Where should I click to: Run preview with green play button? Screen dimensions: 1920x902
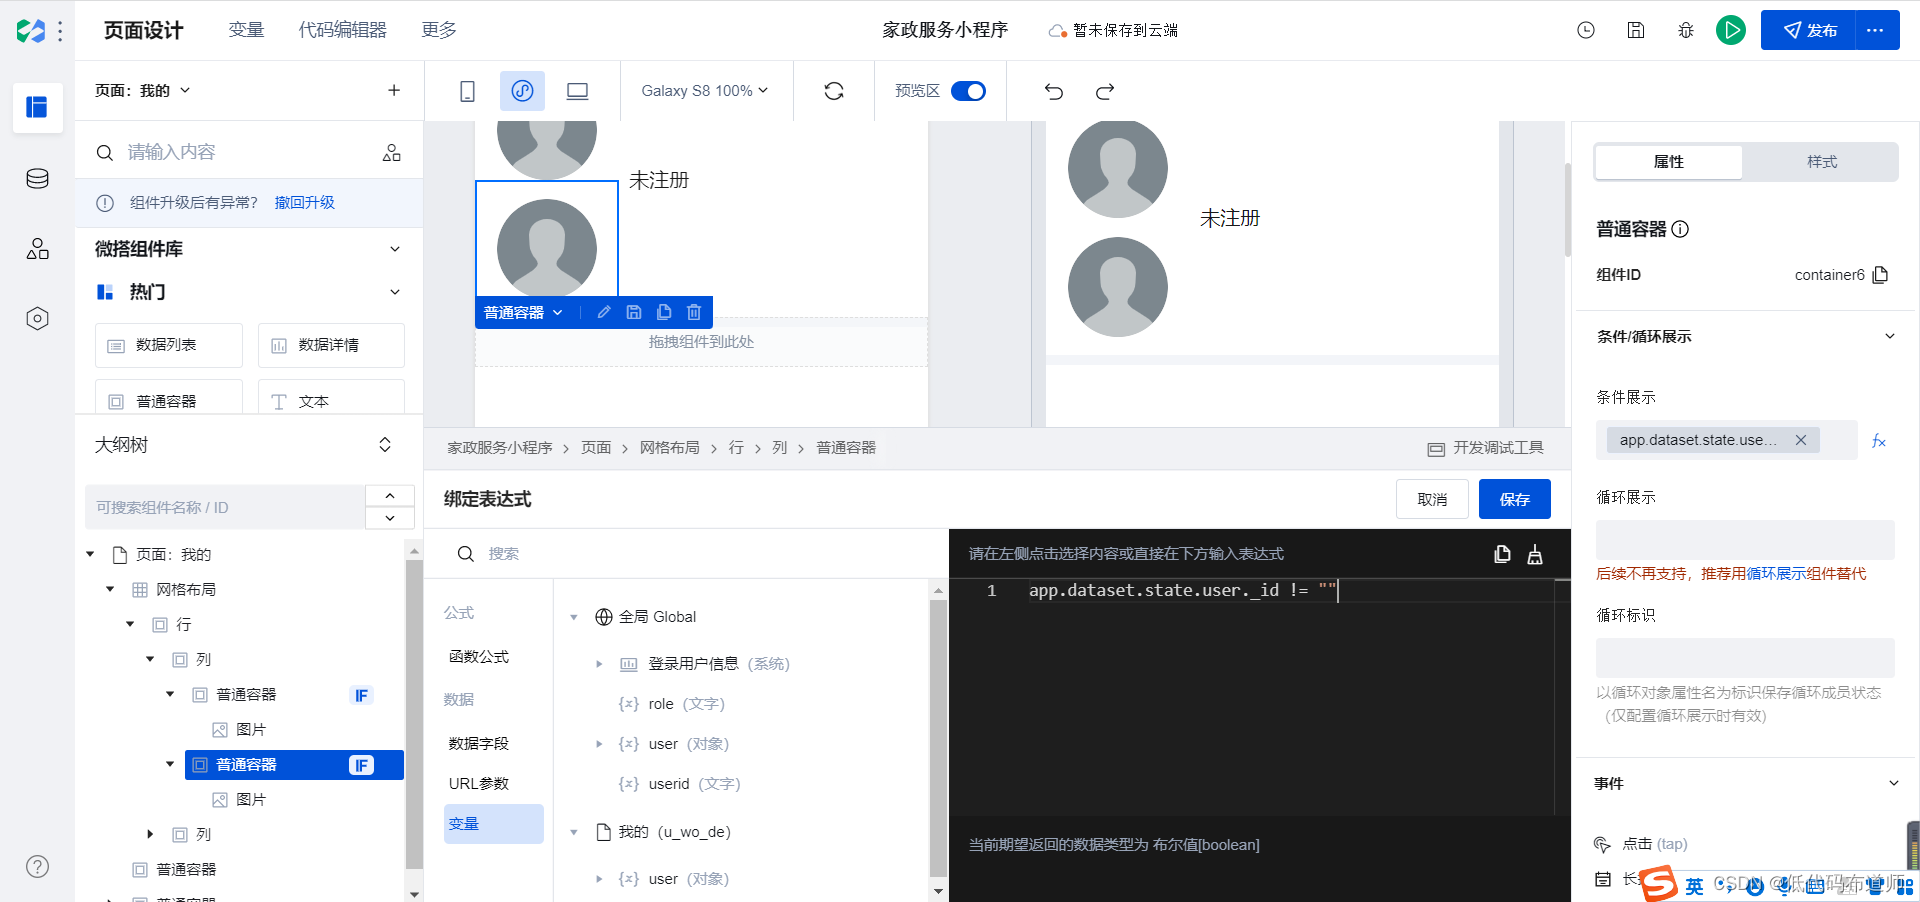[1731, 30]
